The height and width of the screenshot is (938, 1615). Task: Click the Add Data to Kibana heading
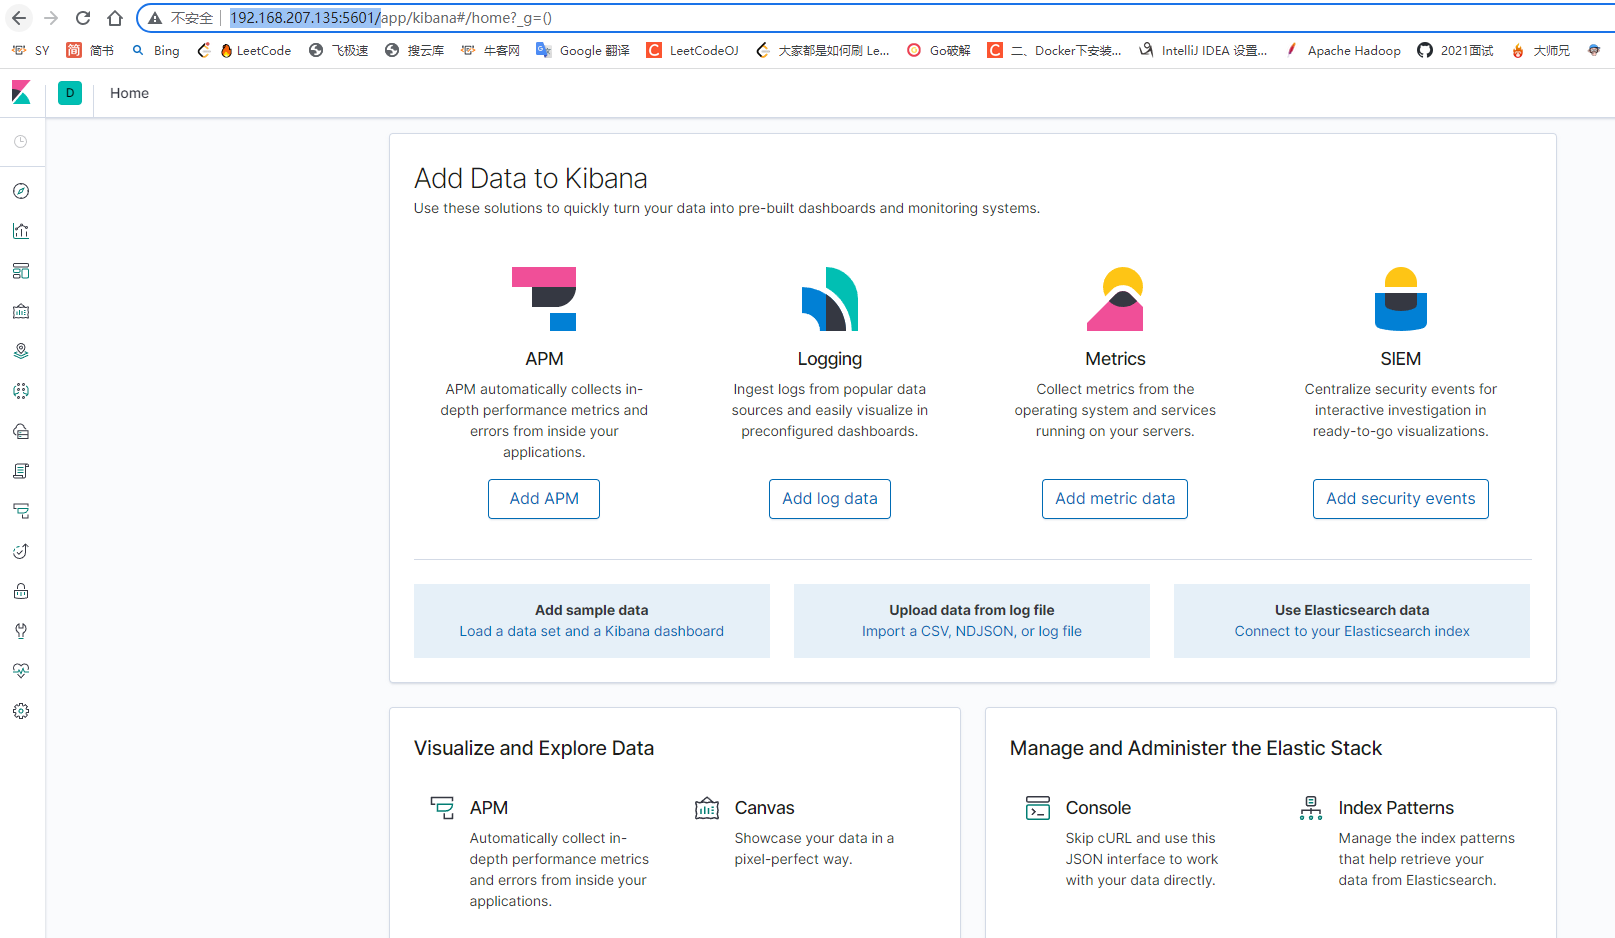click(531, 178)
